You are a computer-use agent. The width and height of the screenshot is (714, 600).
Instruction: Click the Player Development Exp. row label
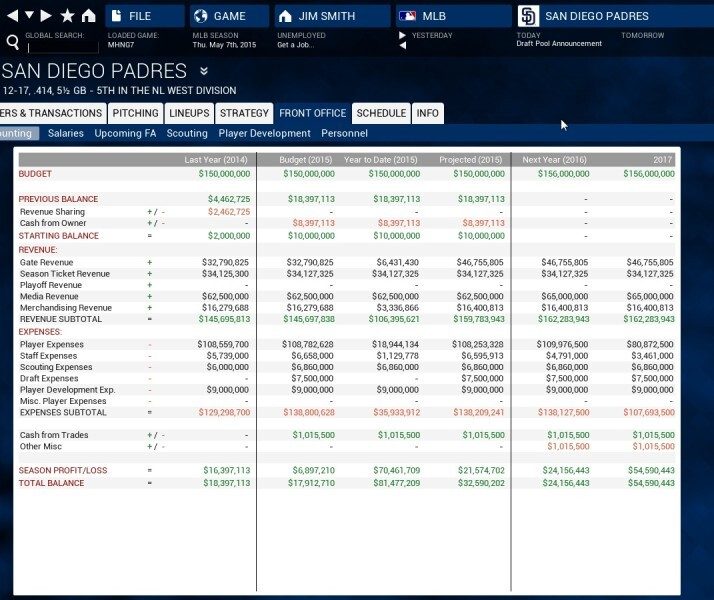pyautogui.click(x=67, y=390)
